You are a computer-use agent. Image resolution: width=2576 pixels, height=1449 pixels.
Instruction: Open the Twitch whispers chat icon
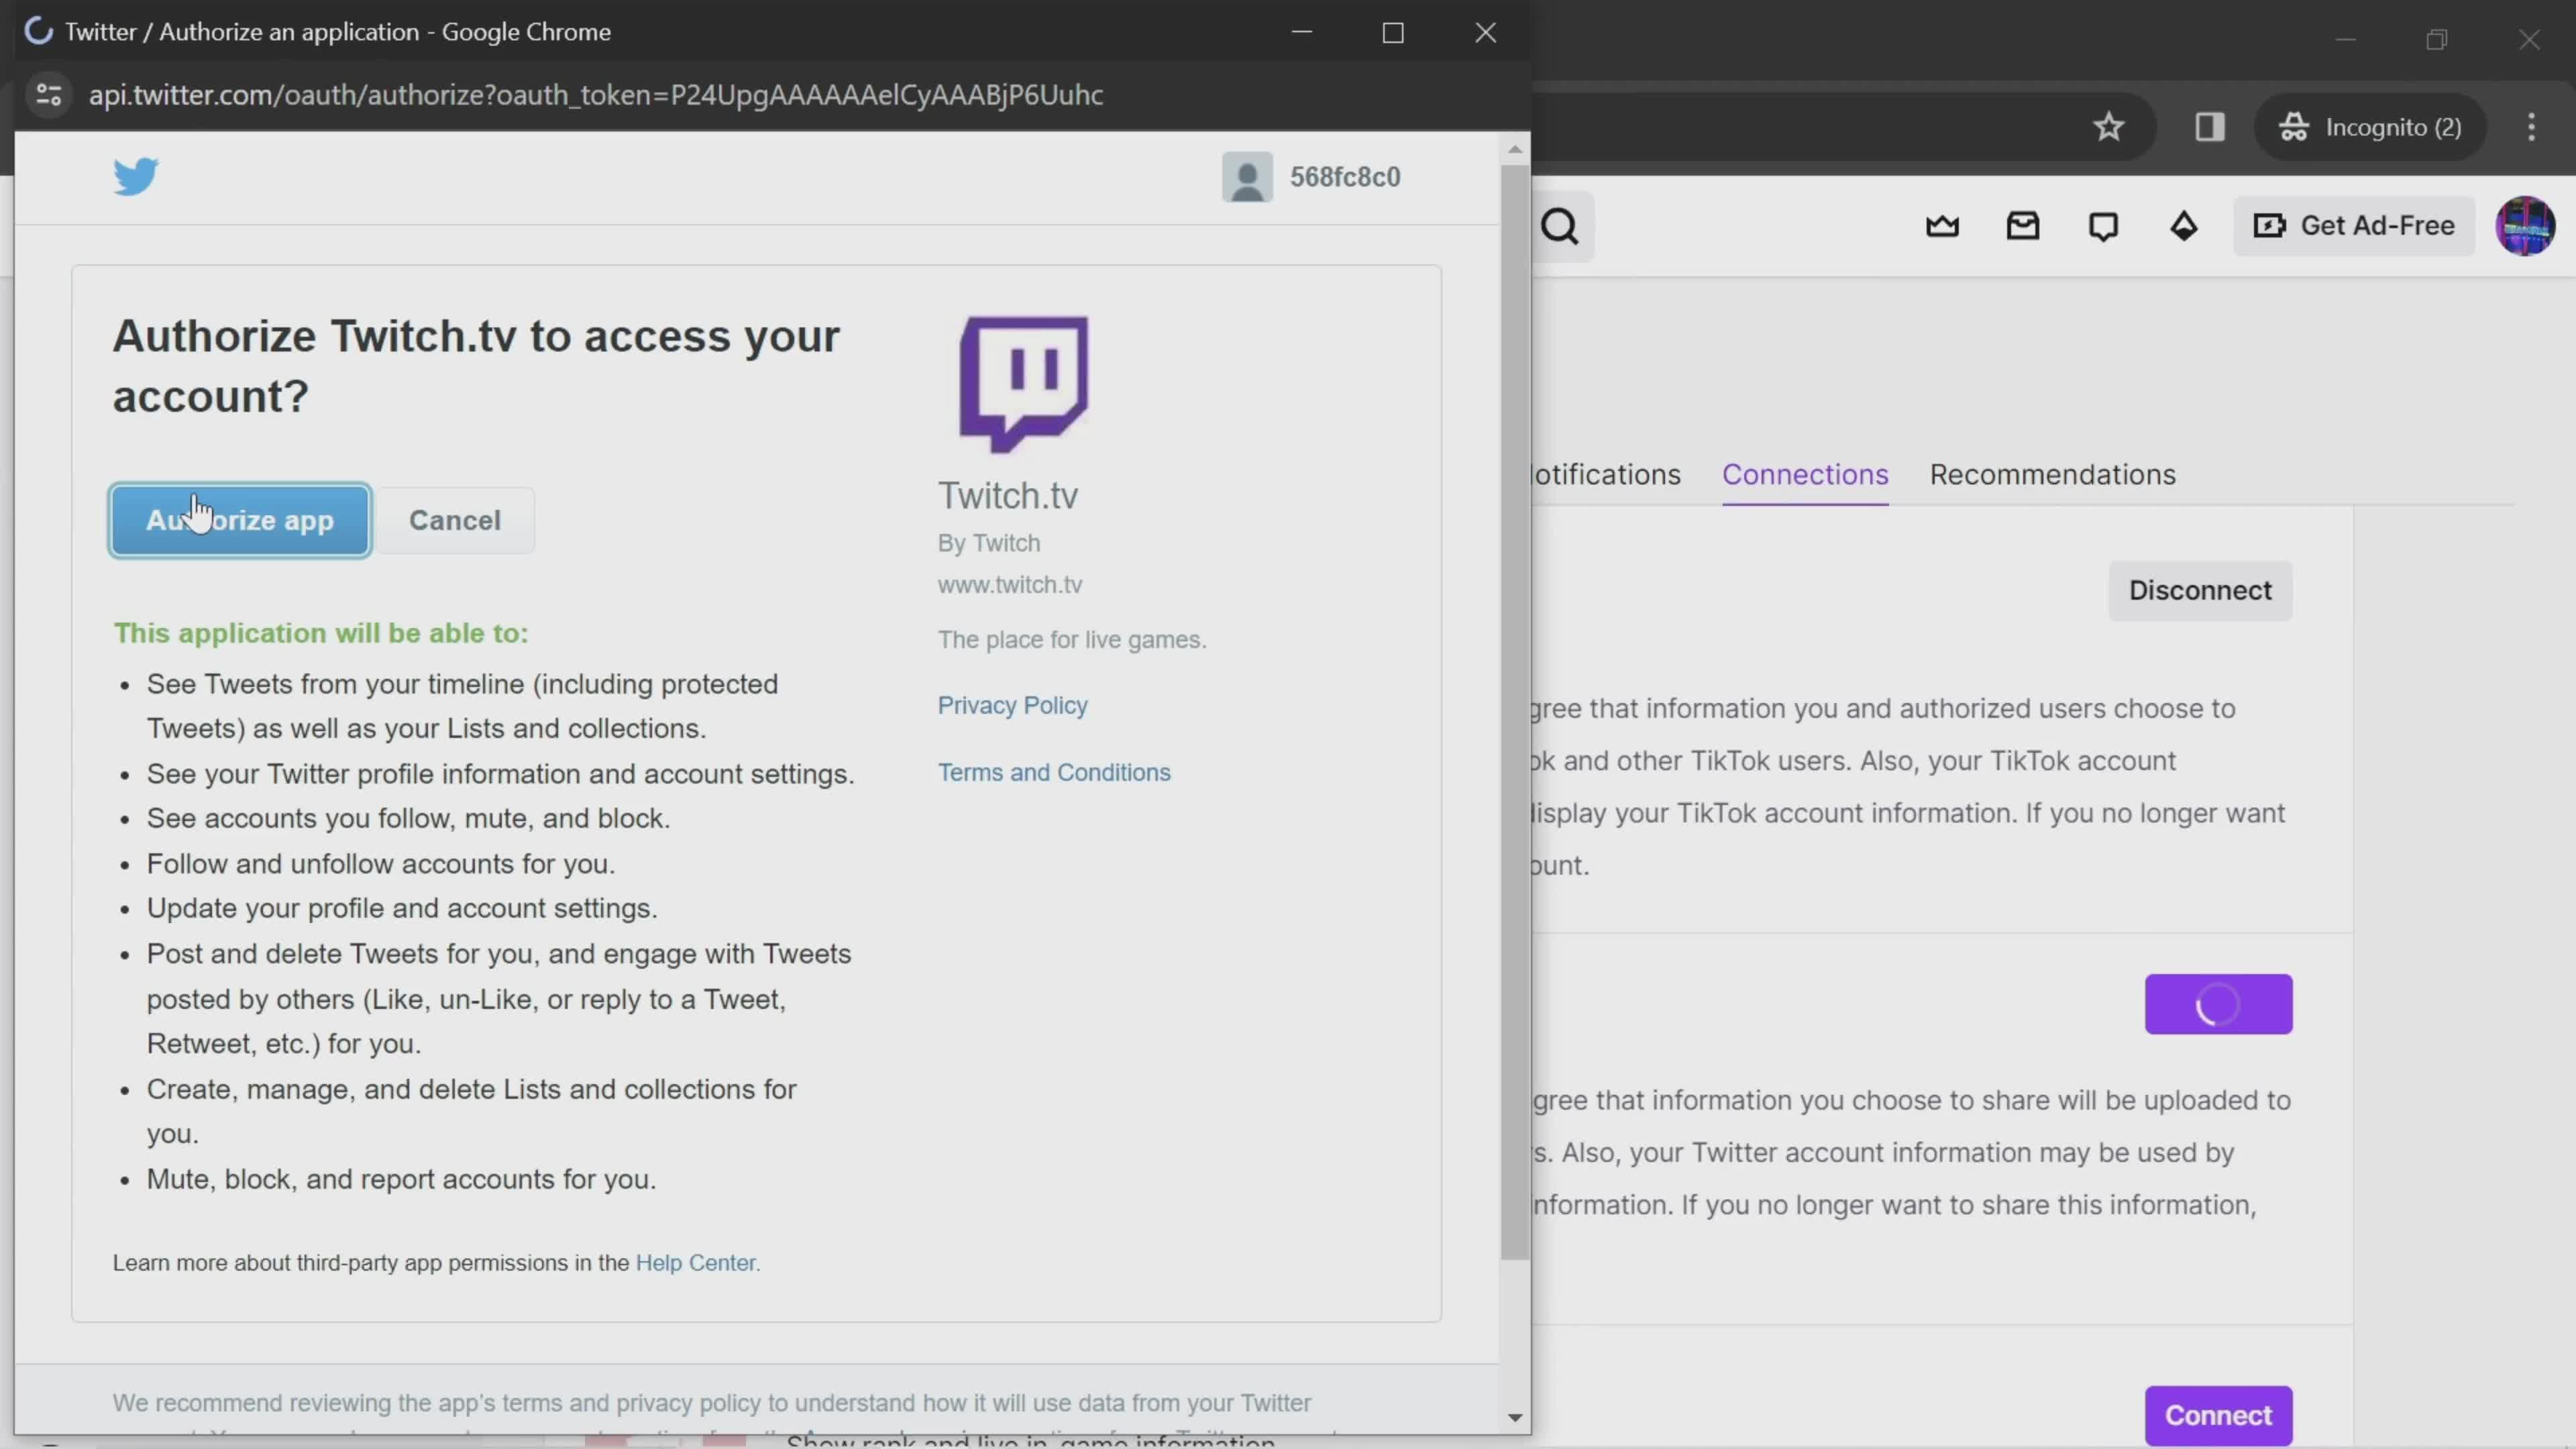(2103, 226)
